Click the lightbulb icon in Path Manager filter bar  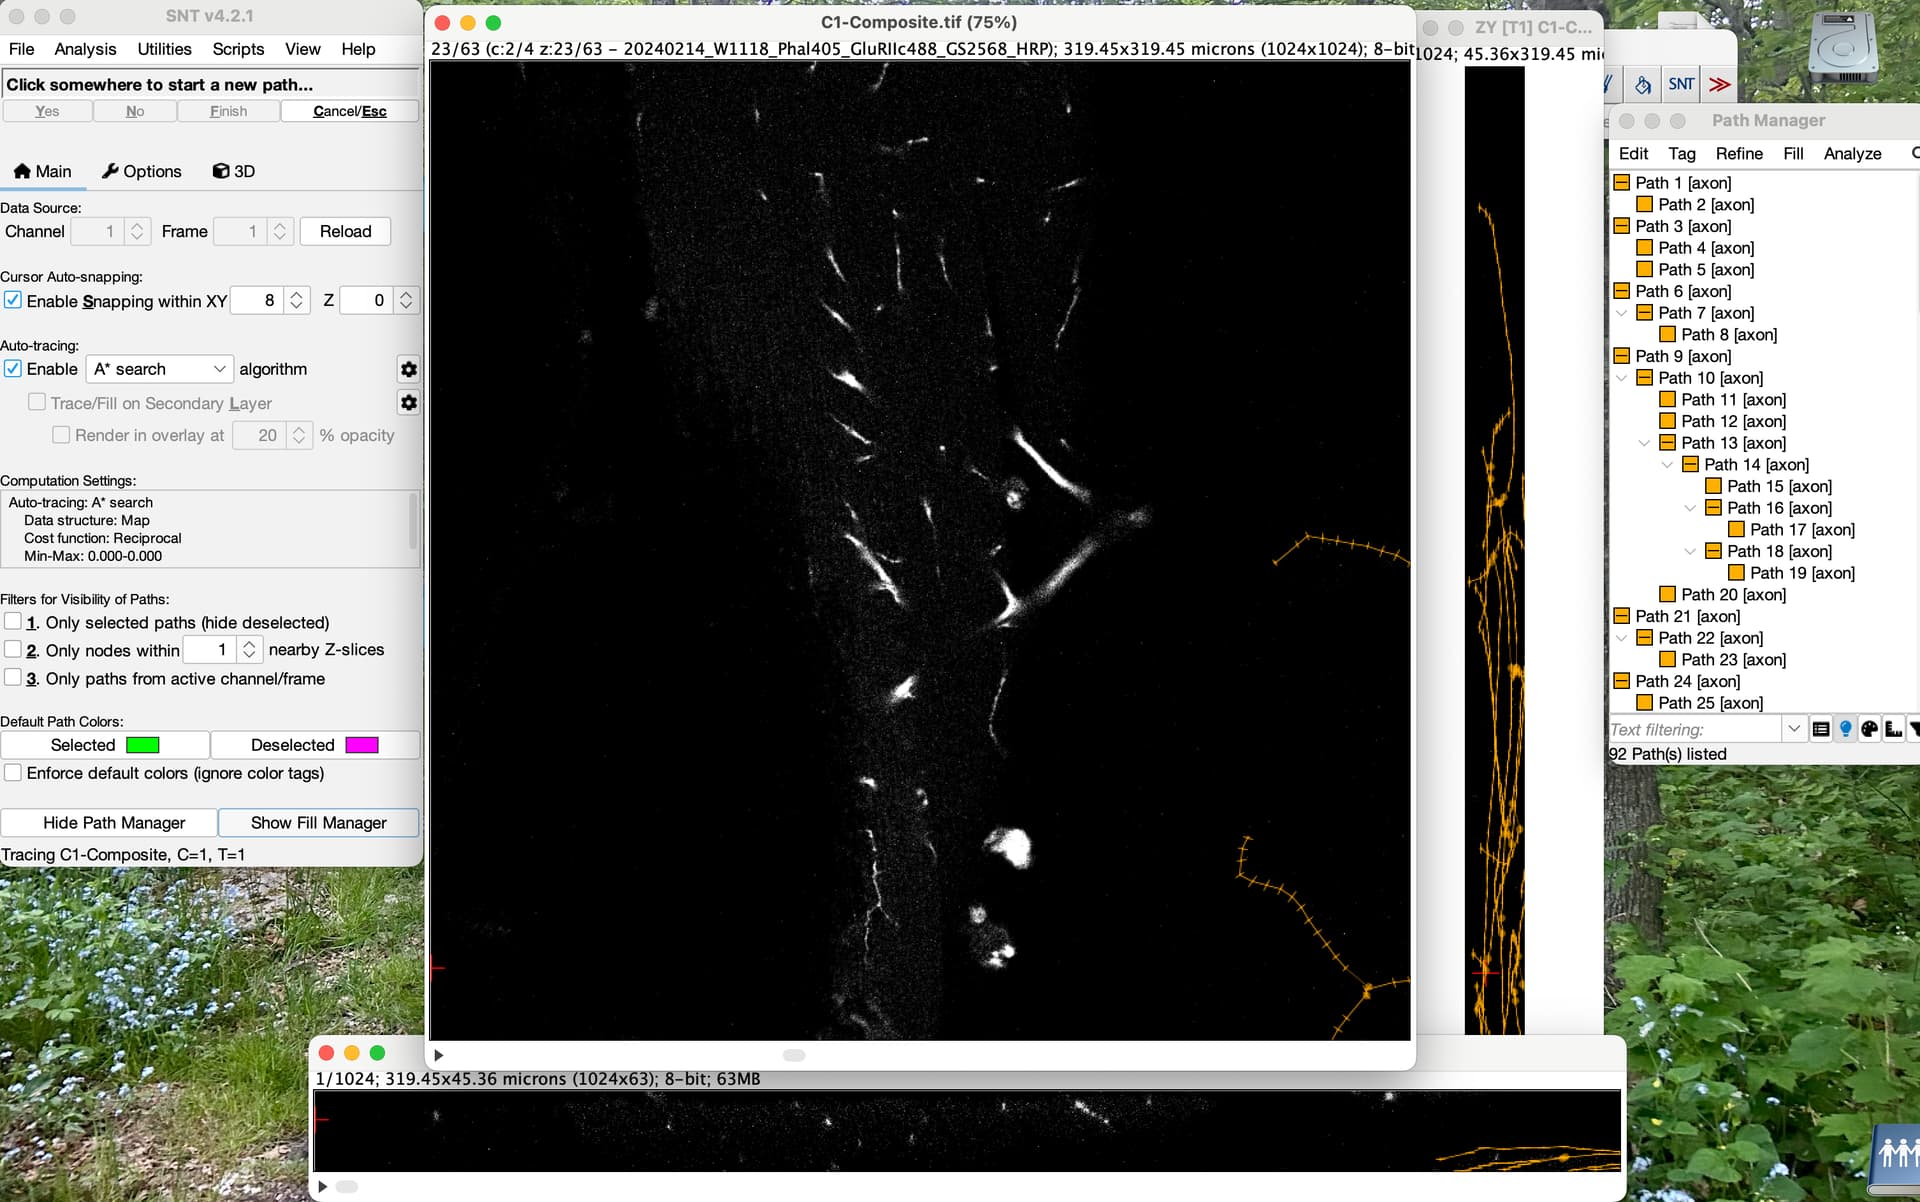point(1845,728)
